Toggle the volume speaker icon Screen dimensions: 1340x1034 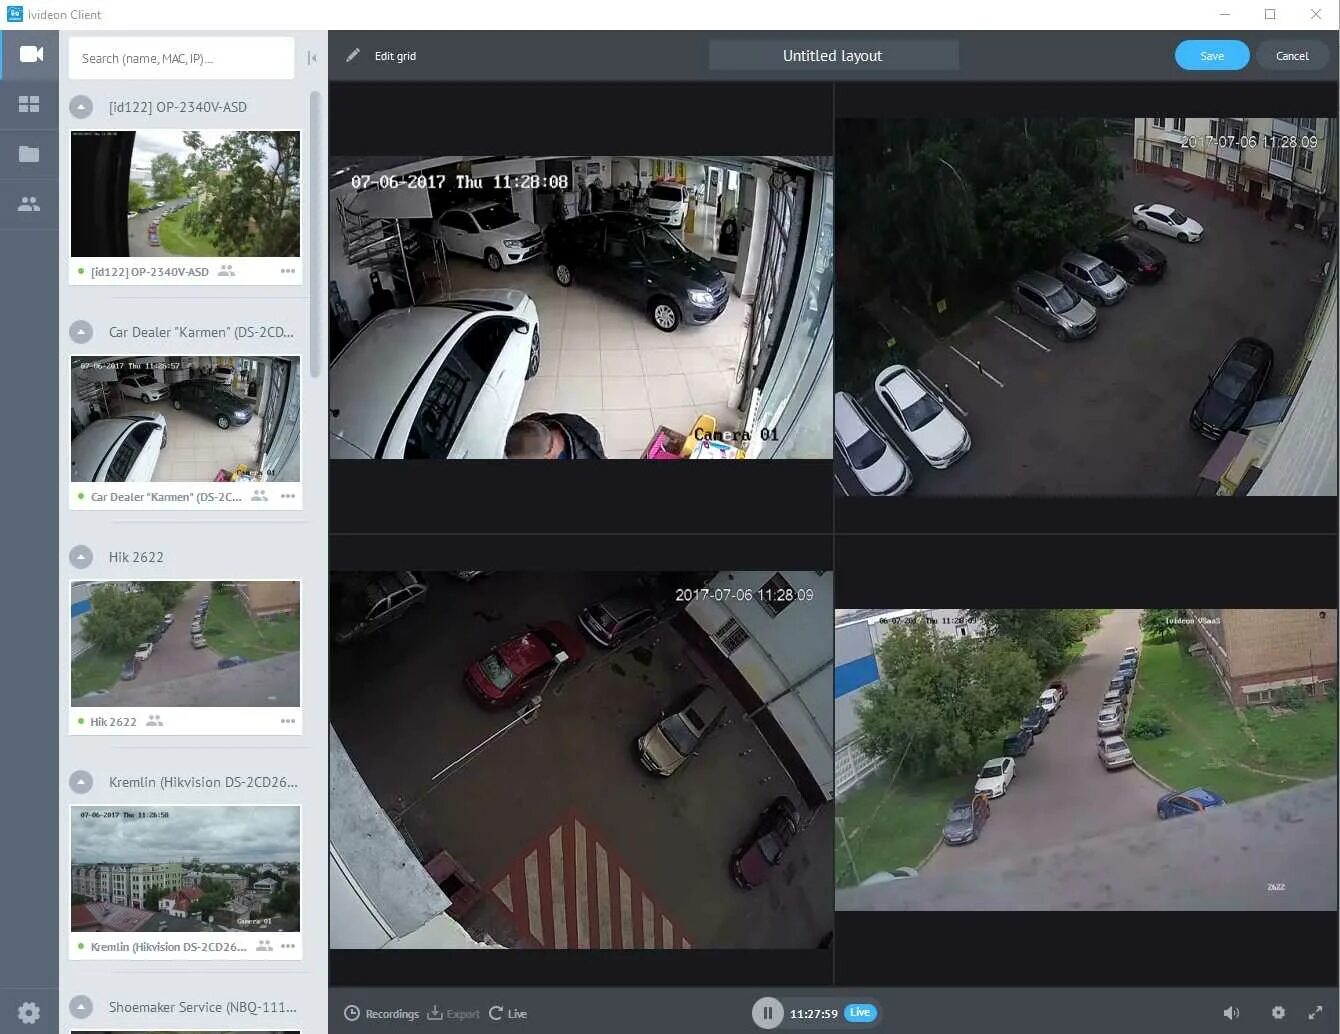point(1231,1013)
